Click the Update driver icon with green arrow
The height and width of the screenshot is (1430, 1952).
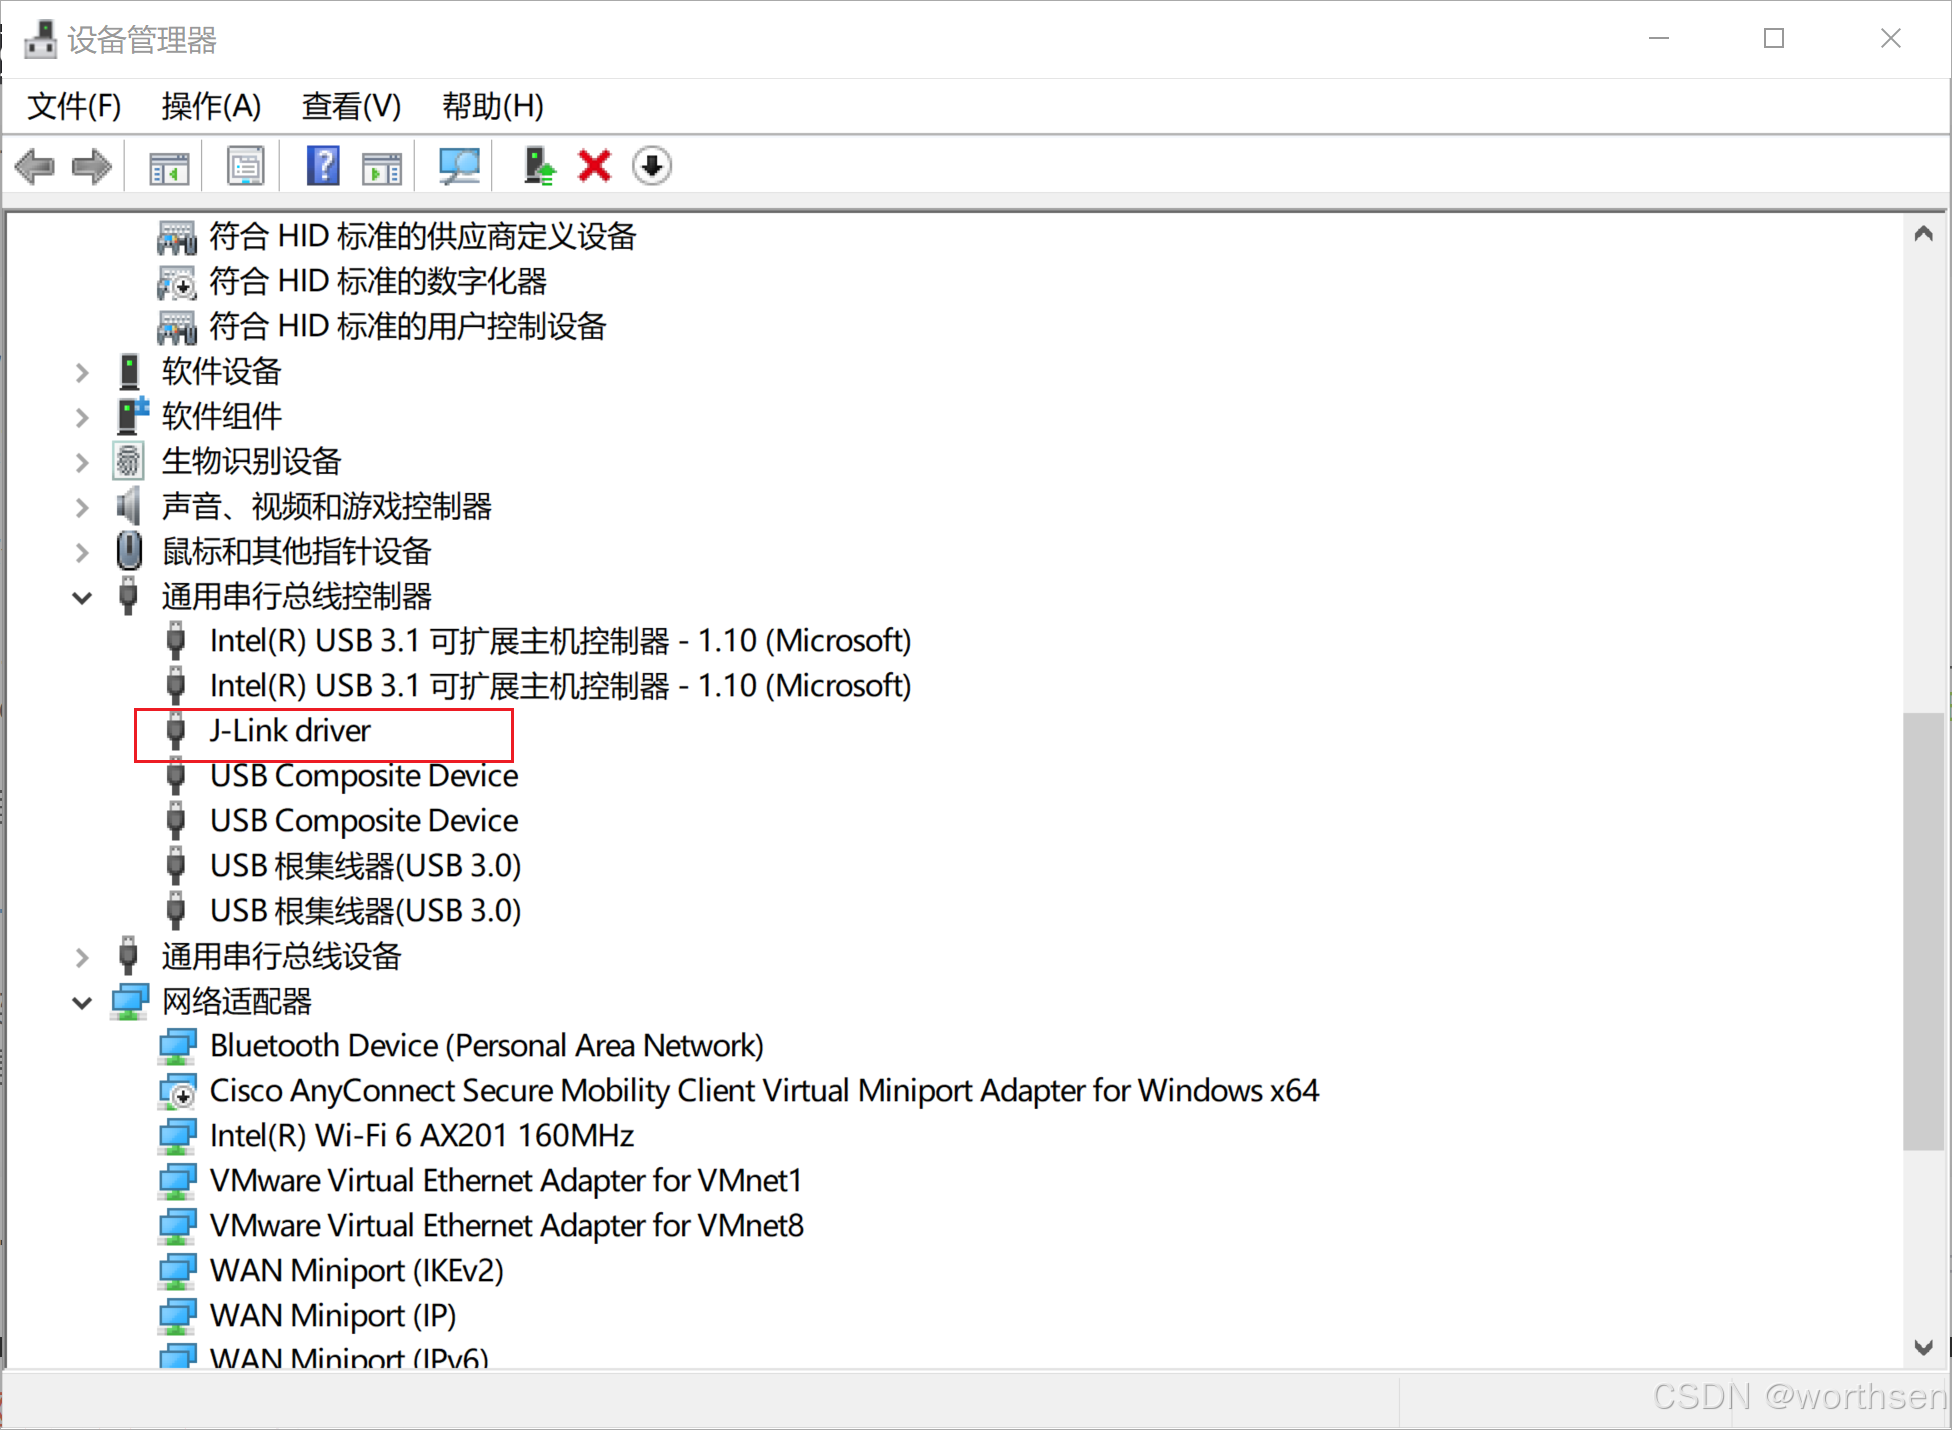pyautogui.click(x=539, y=166)
